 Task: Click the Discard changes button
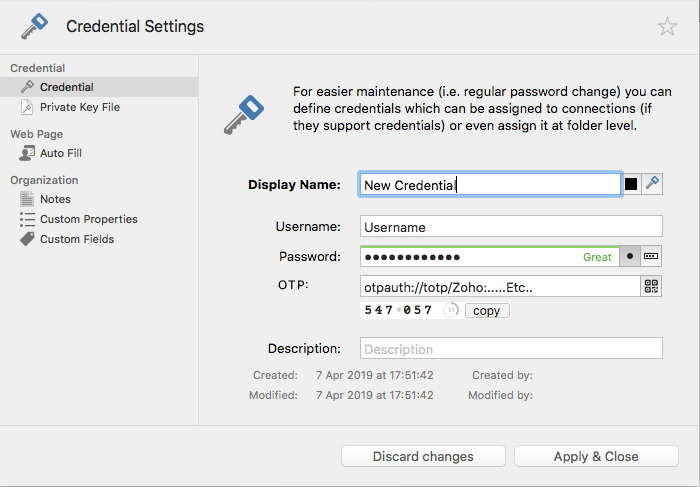pyautogui.click(x=423, y=456)
